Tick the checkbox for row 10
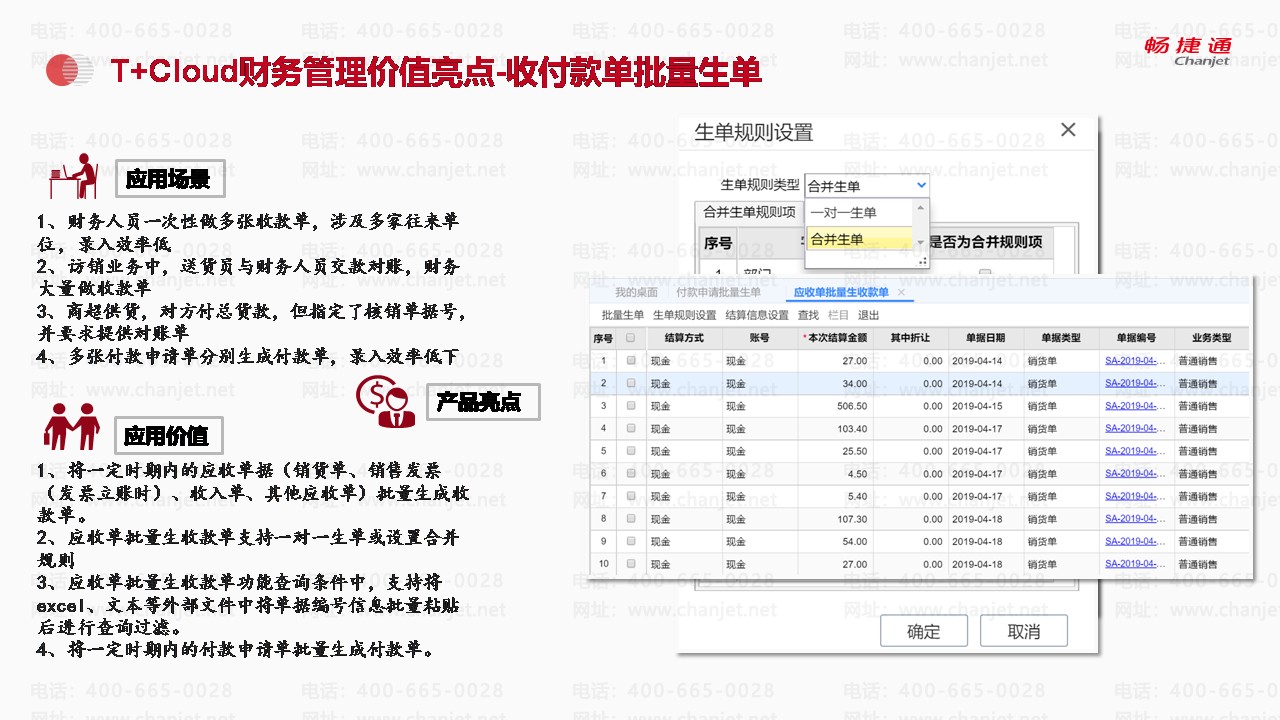Image resolution: width=1280 pixels, height=720 pixels. pyautogui.click(x=630, y=564)
